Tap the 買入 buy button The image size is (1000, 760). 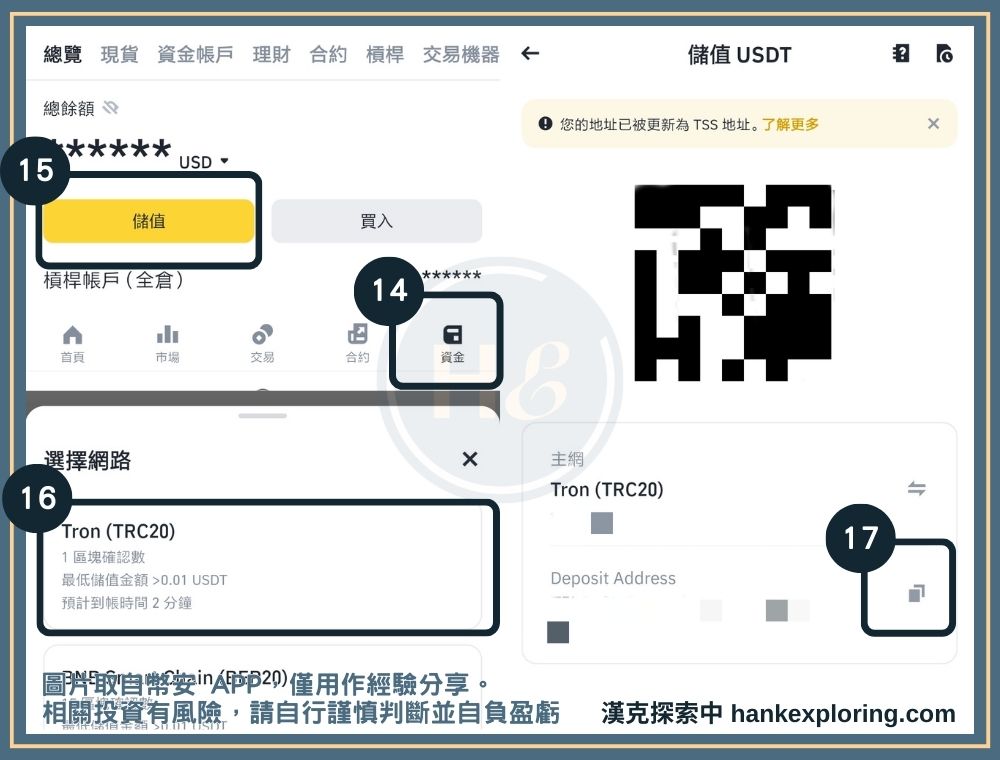376,221
